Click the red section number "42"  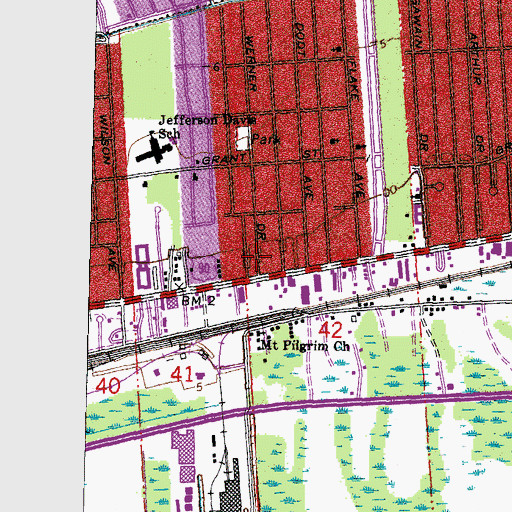tap(330, 330)
